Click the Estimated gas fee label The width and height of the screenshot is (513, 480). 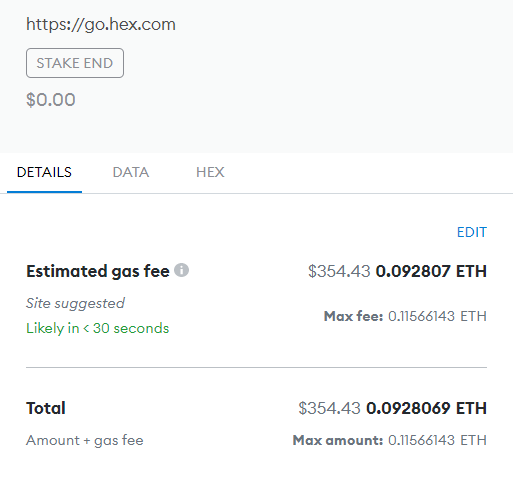click(x=98, y=271)
